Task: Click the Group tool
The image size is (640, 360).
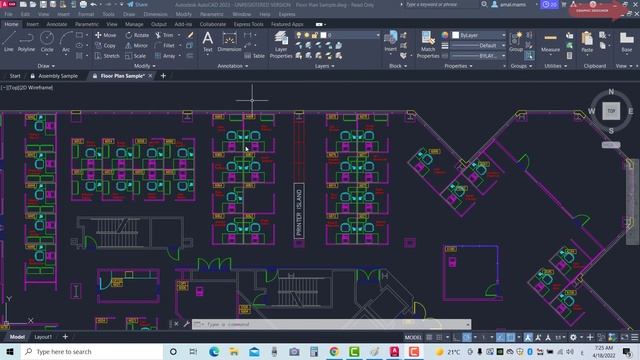Action: pos(516,42)
